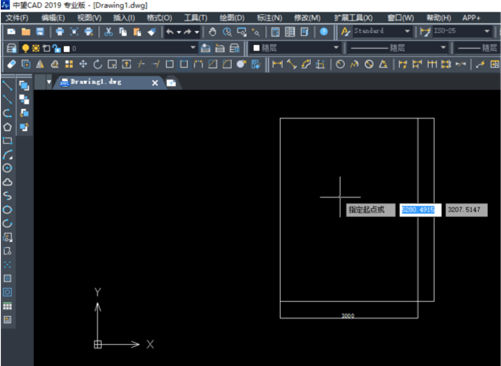The image size is (501, 366).
Task: Open the 格式(O) menu
Action: coord(159,18)
